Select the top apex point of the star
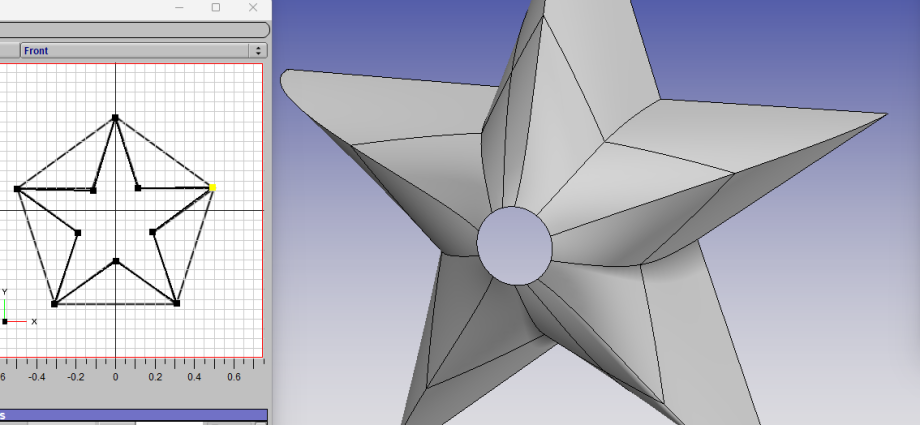Screen dimensions: 920x425 point(115,118)
